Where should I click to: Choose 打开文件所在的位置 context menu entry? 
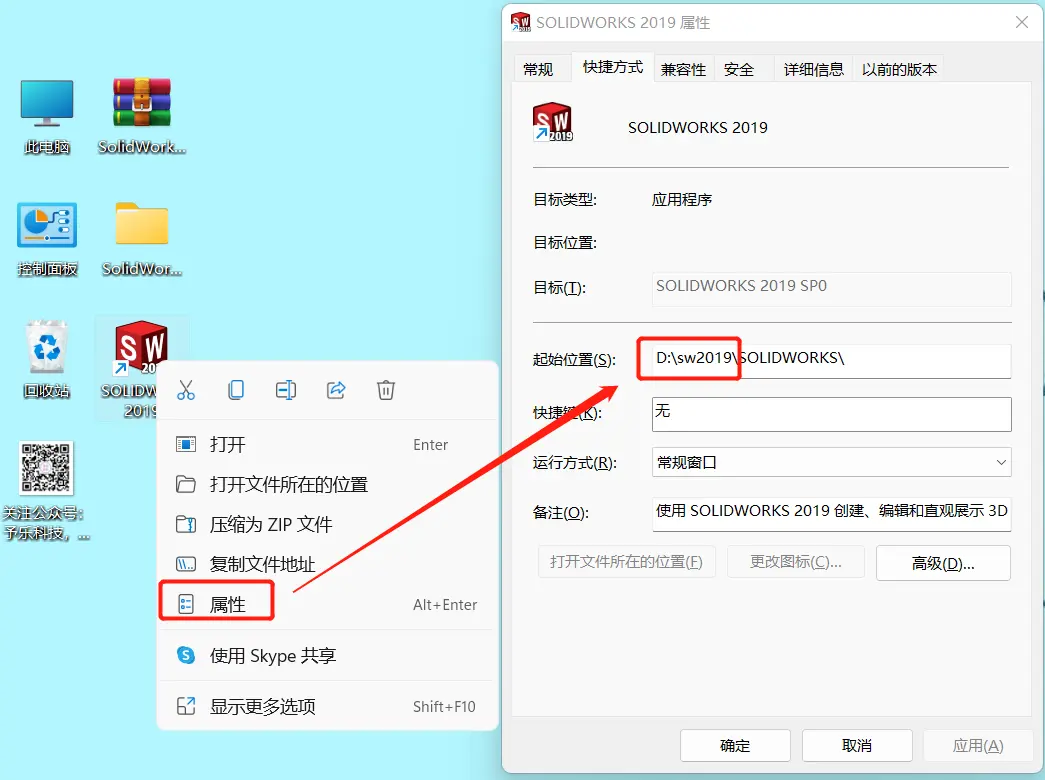pyautogui.click(x=328, y=485)
